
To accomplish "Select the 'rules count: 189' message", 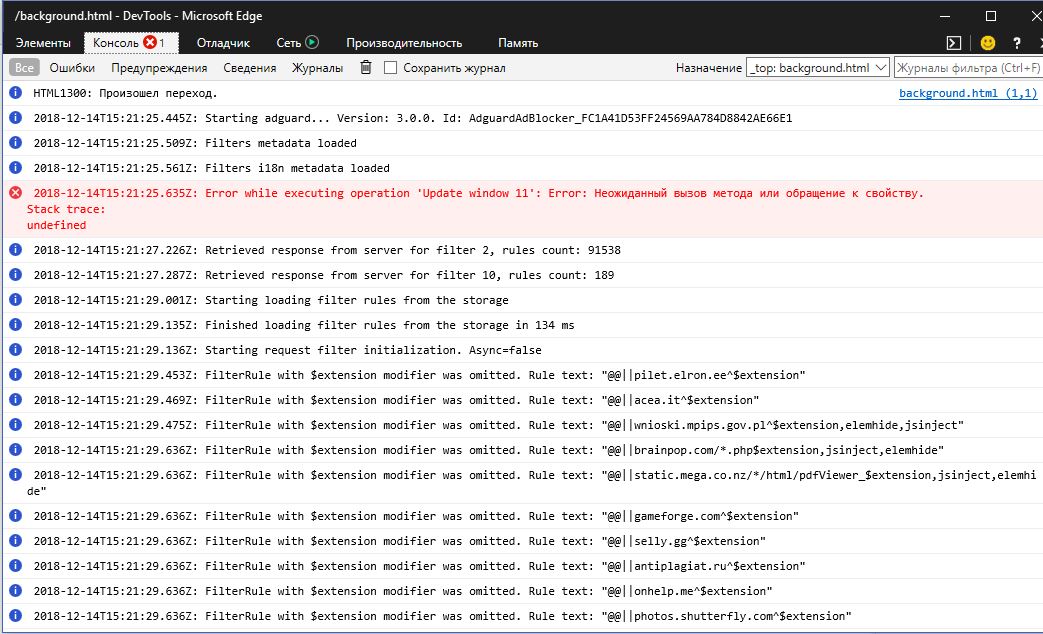I will click(x=324, y=275).
